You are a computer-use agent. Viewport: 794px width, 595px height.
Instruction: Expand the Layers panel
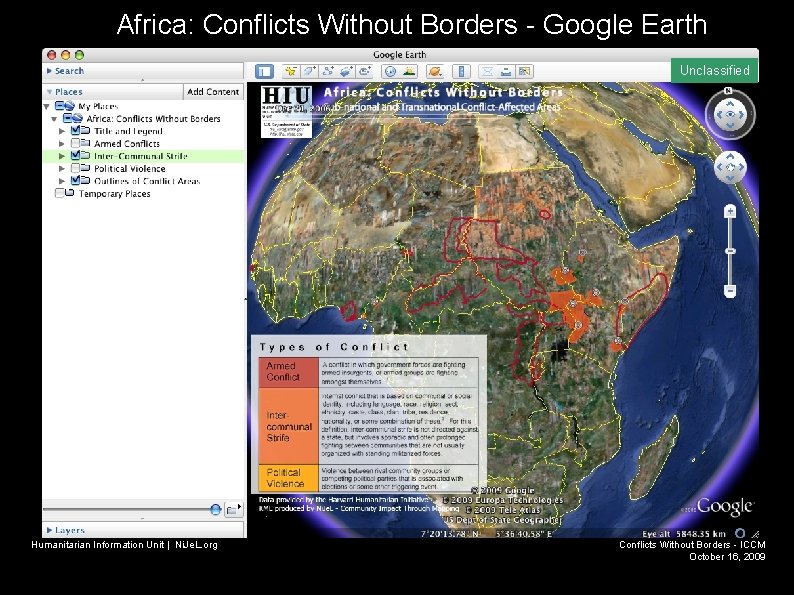(x=49, y=530)
